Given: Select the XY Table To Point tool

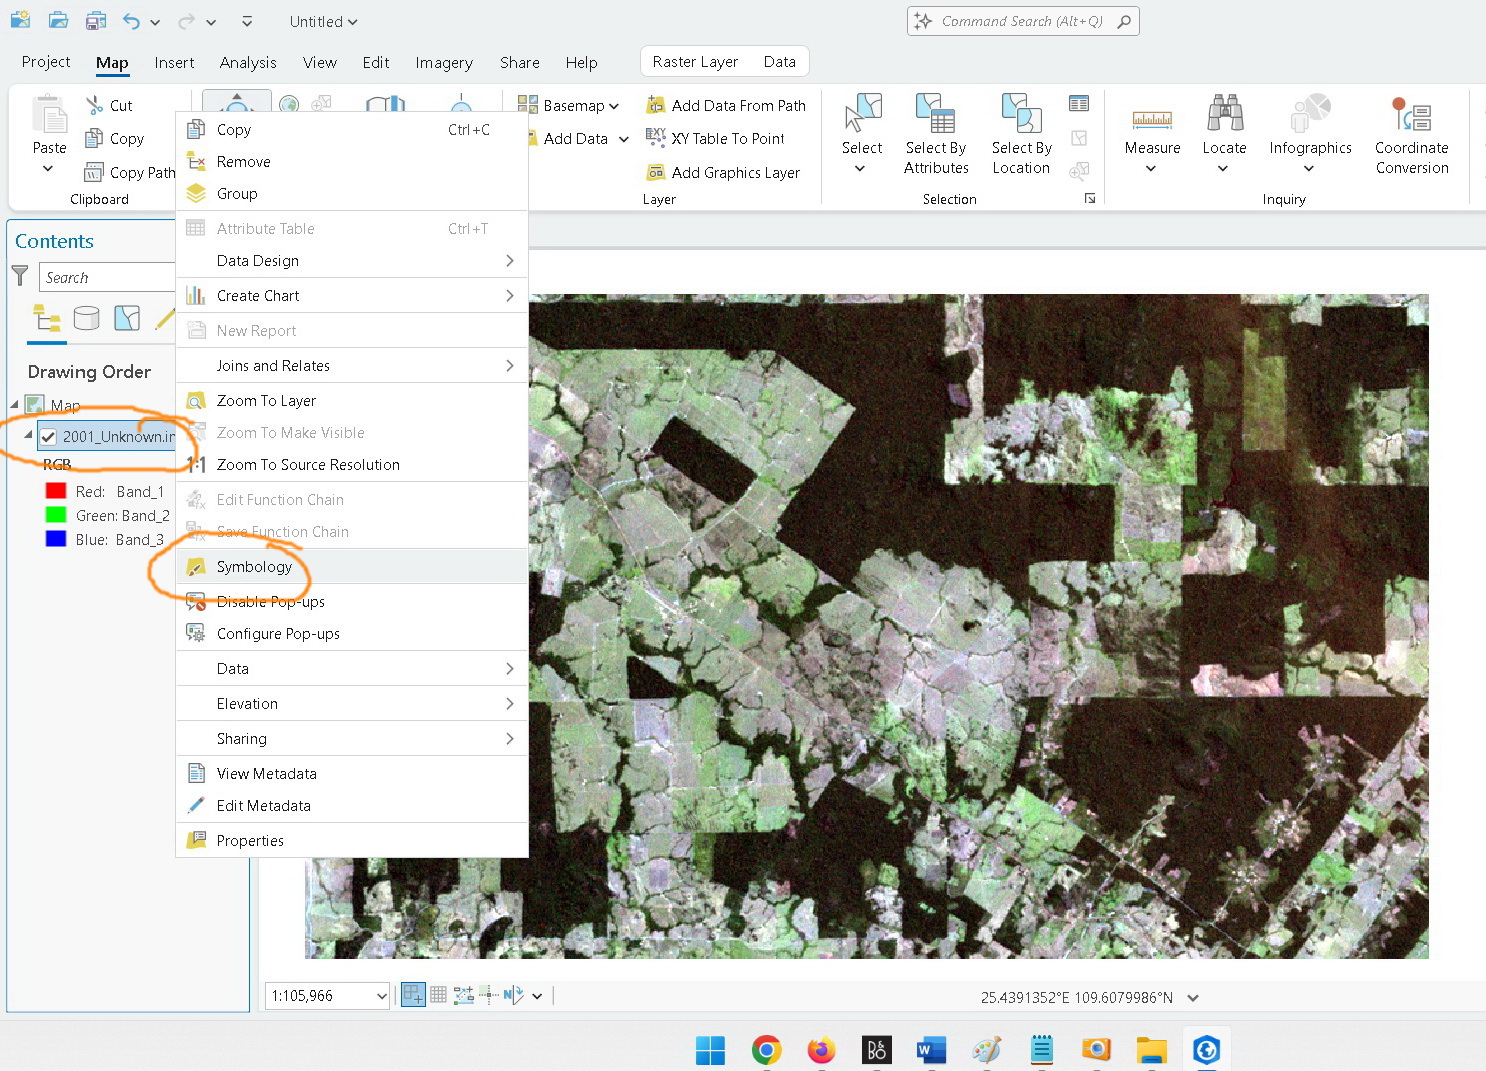Looking at the screenshot, I should point(719,138).
